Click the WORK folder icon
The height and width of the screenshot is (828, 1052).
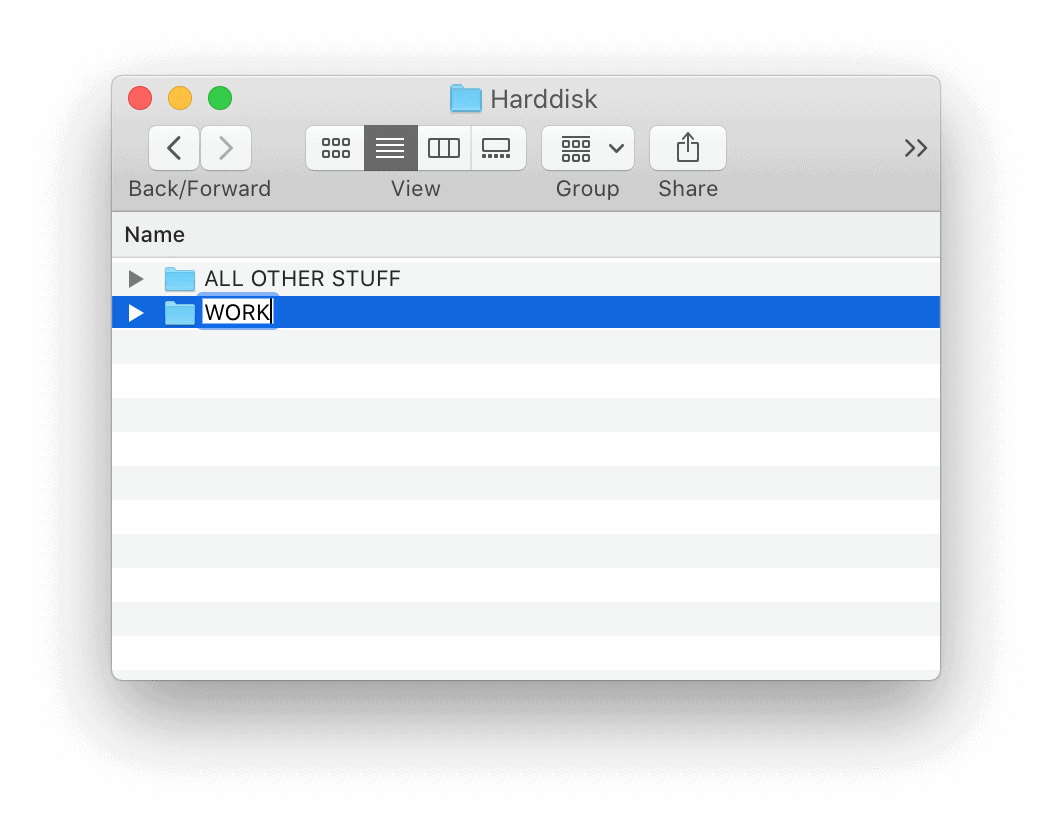tap(180, 313)
